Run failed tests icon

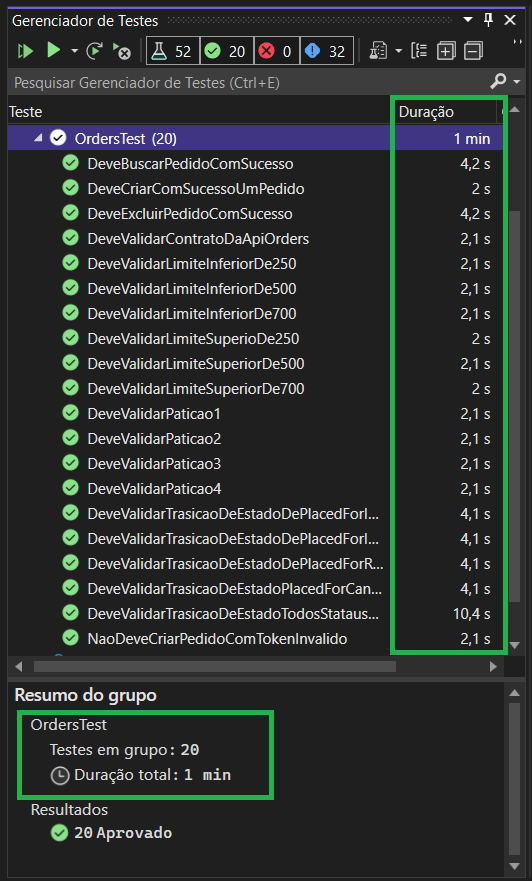click(121, 51)
